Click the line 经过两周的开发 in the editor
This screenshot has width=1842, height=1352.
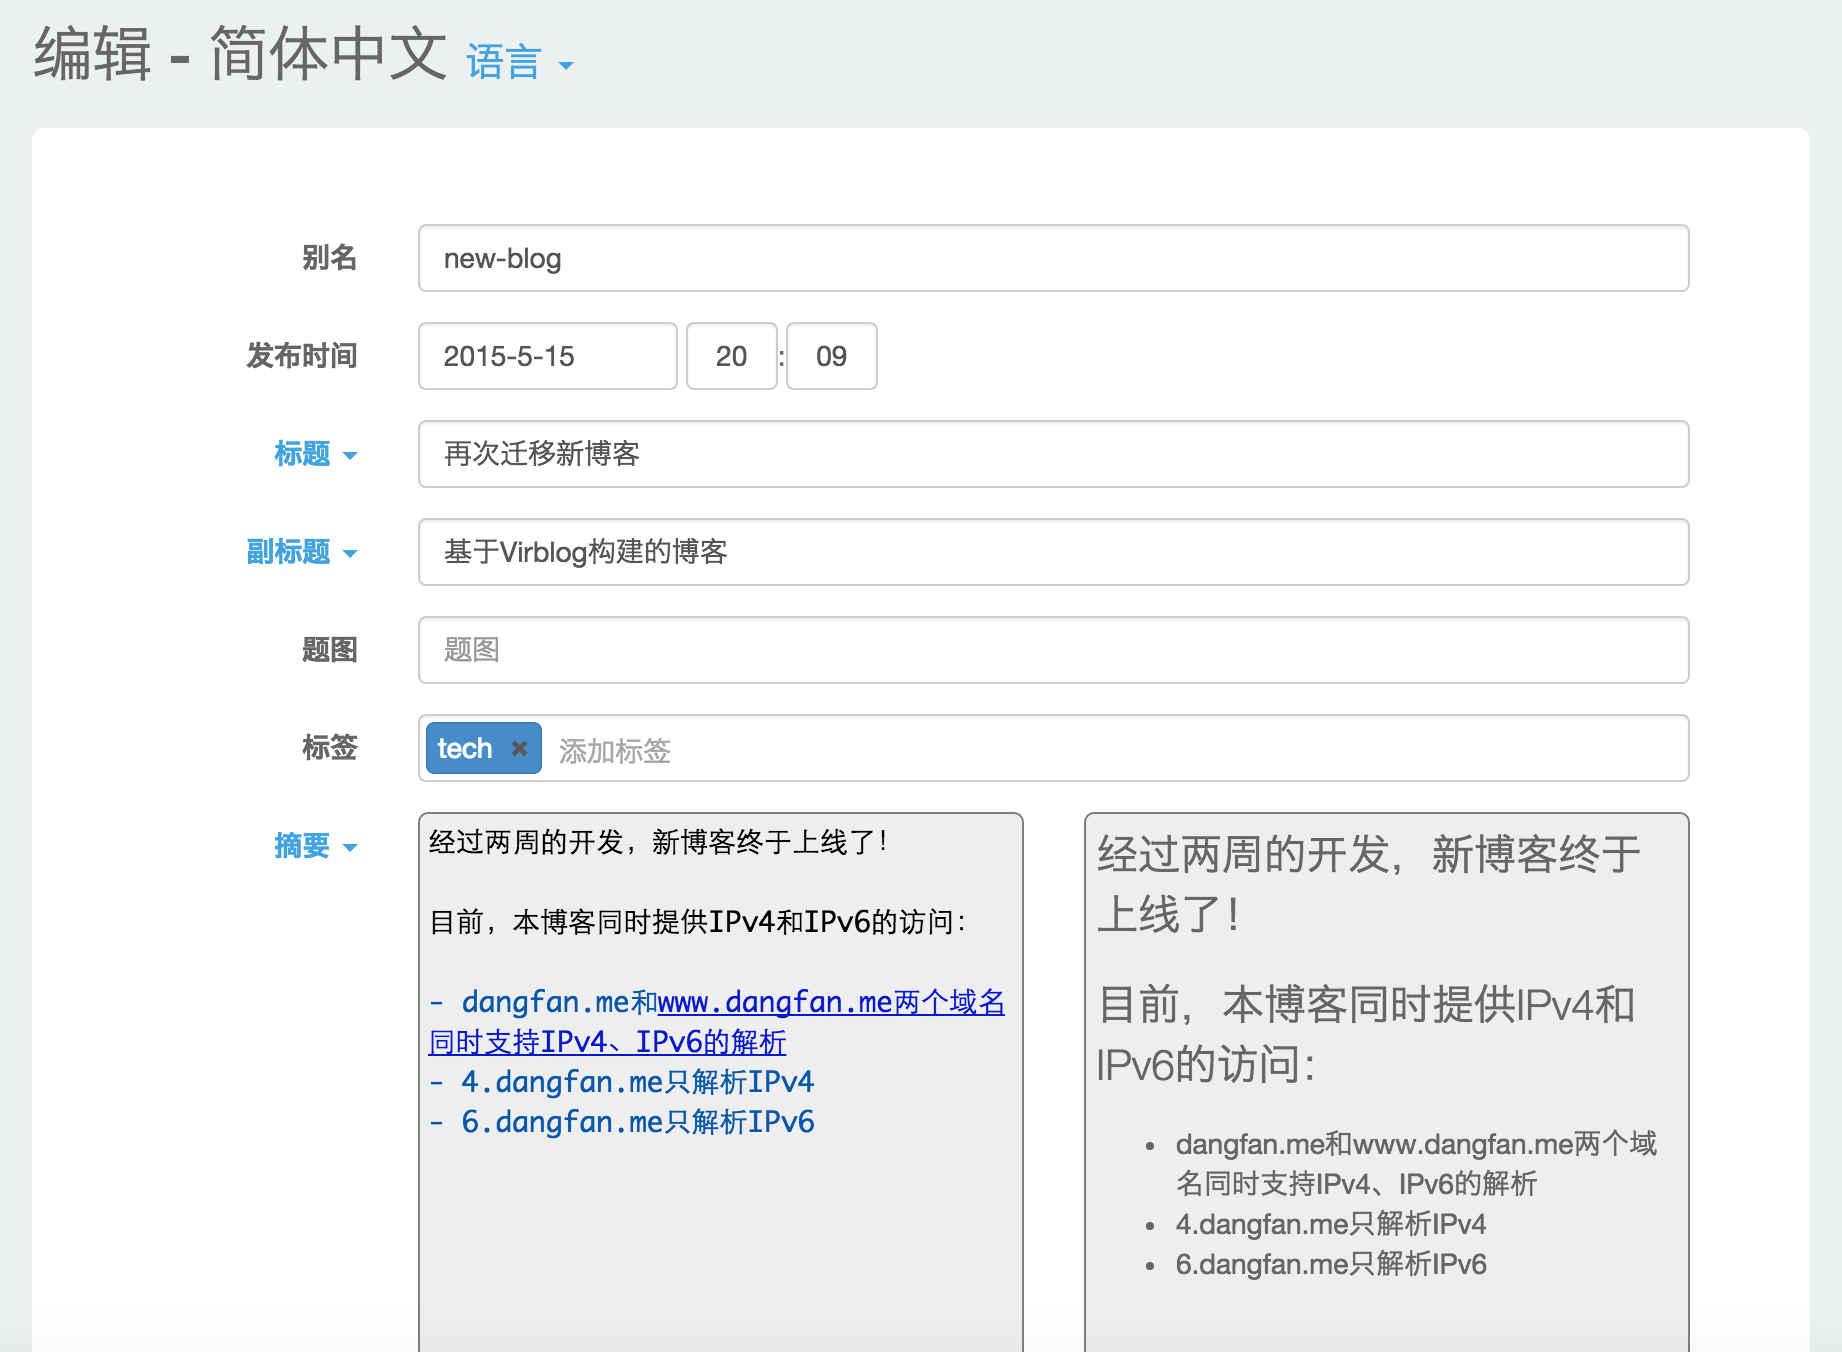tap(658, 842)
